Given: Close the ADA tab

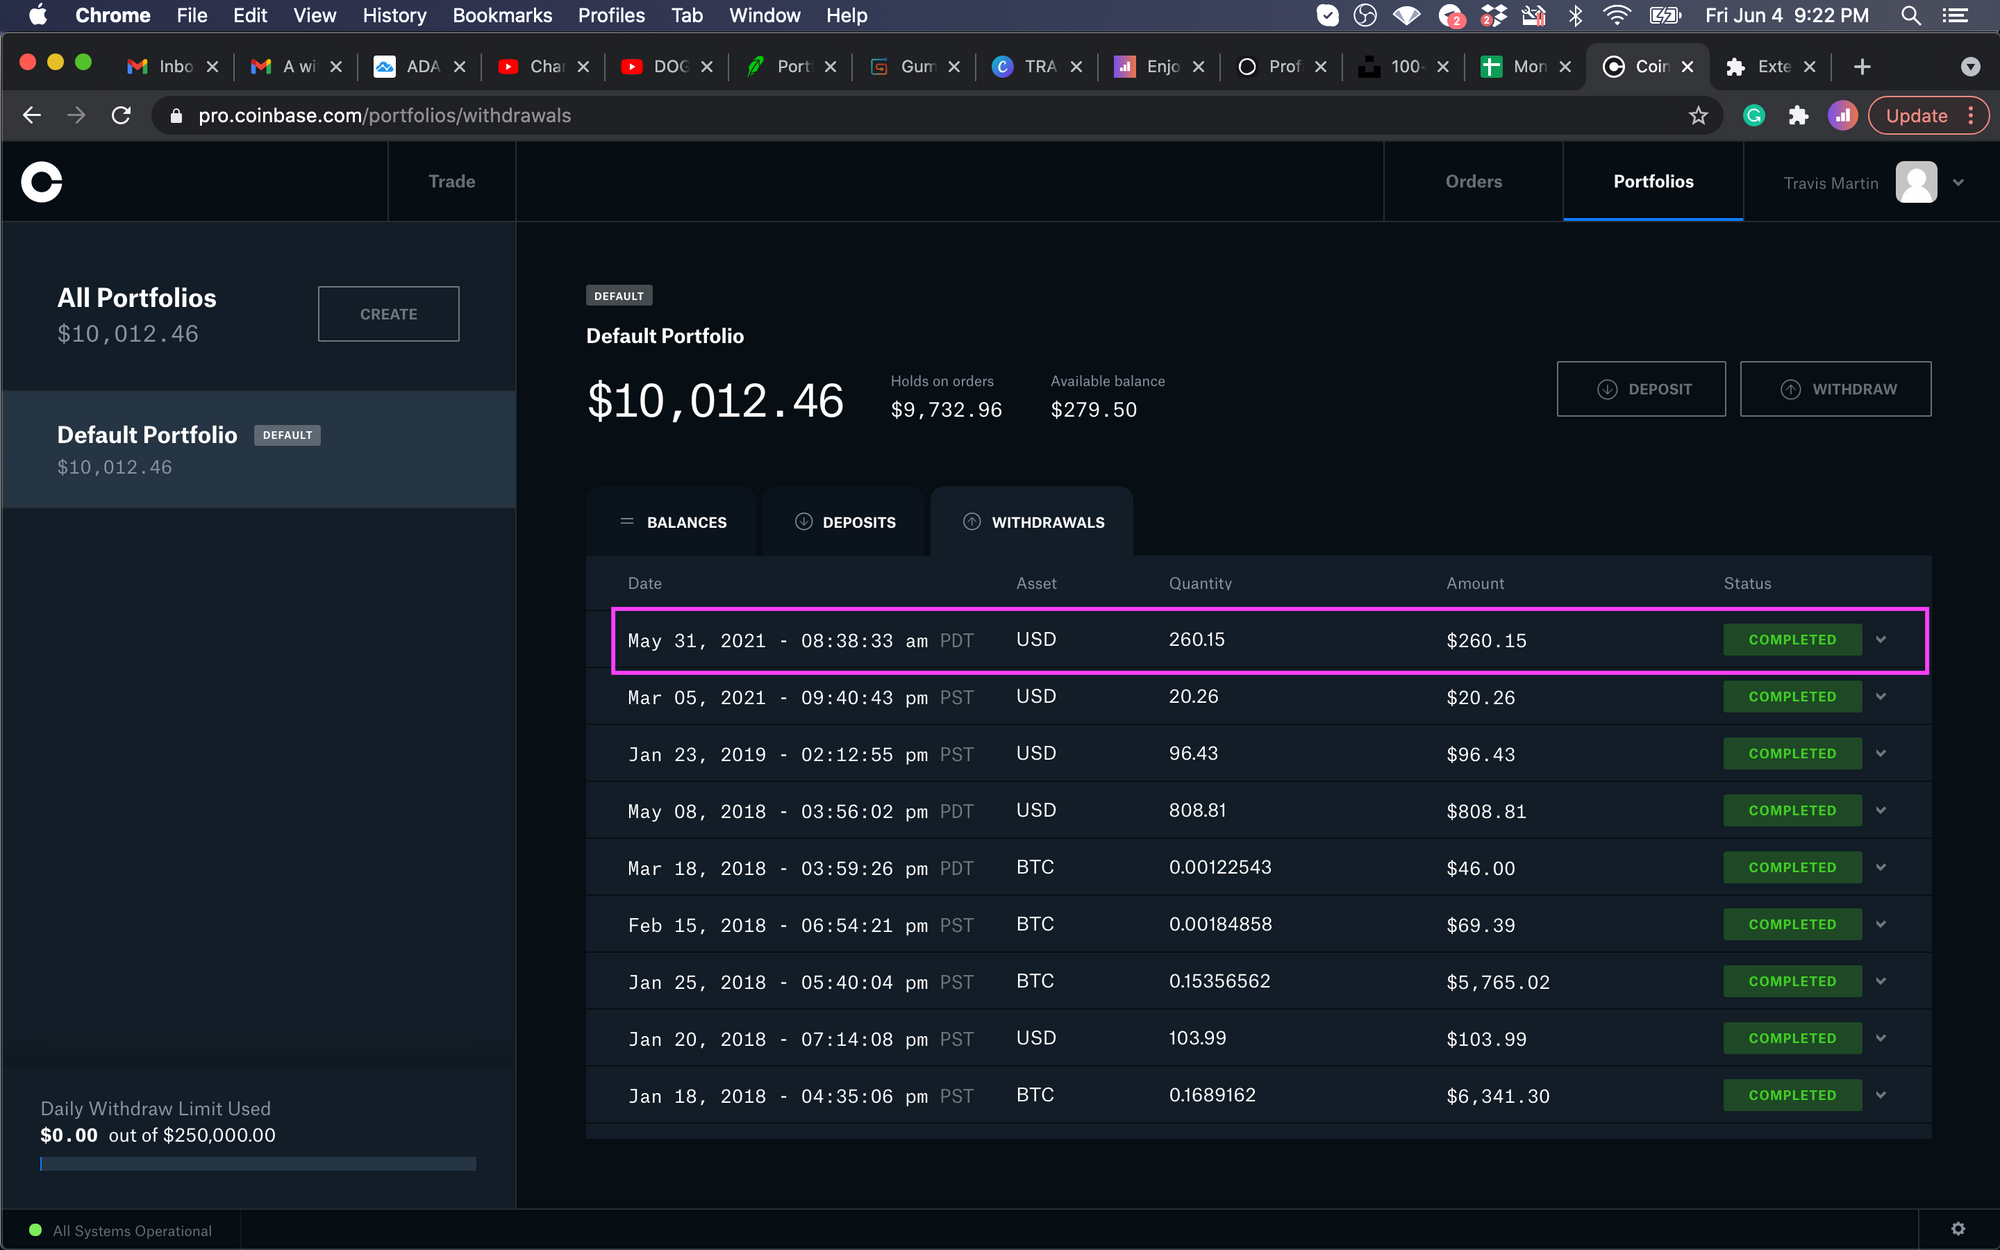Looking at the screenshot, I should tap(459, 67).
